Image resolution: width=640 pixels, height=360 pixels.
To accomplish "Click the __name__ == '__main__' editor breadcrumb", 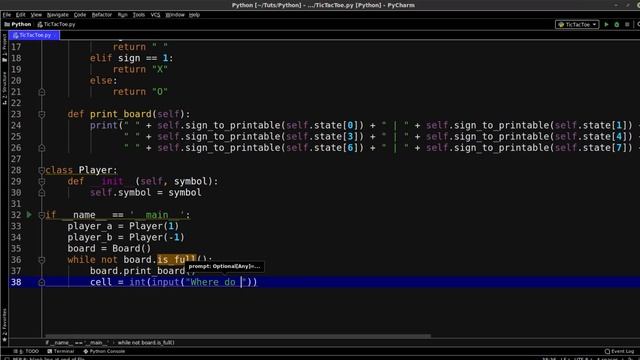I will [x=77, y=342].
